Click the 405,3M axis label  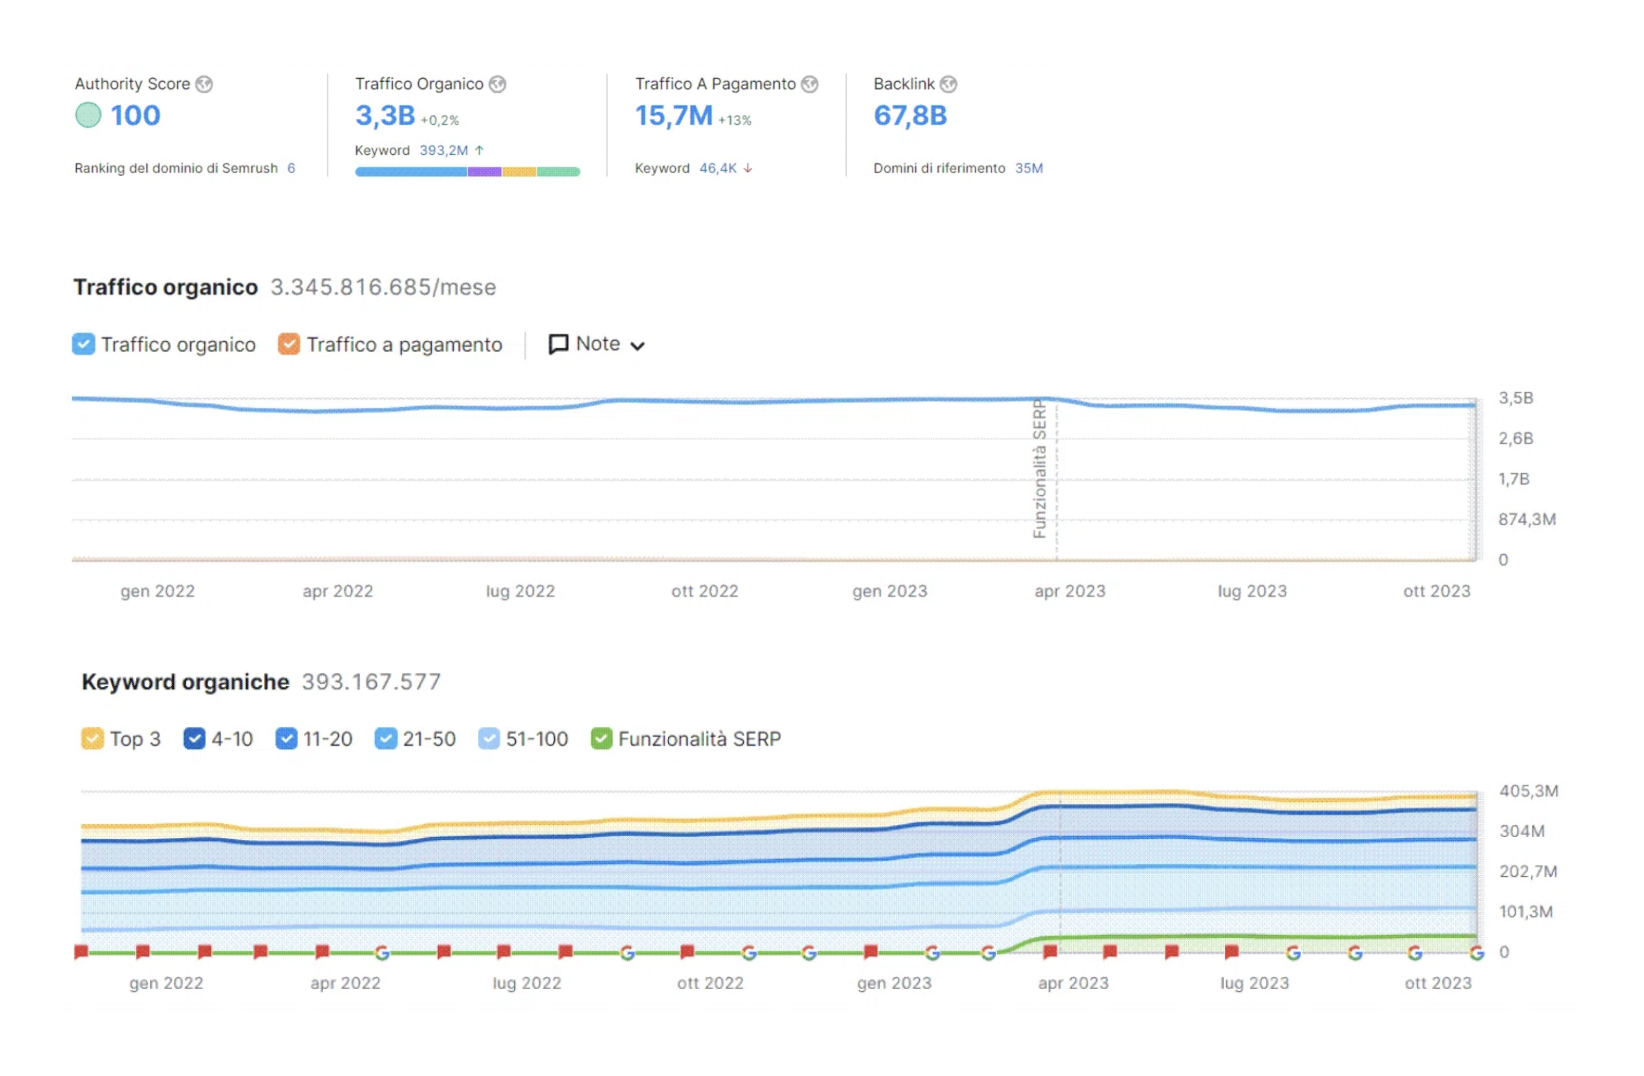(1528, 791)
